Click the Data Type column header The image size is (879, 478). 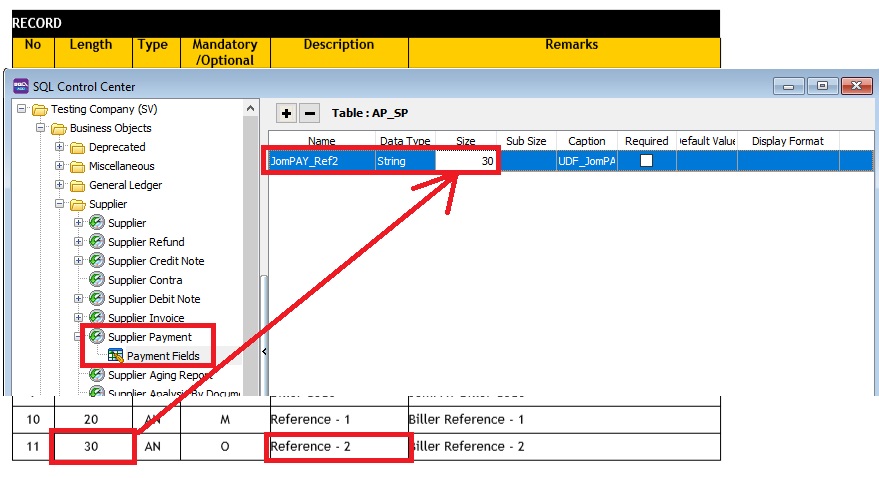click(x=405, y=141)
